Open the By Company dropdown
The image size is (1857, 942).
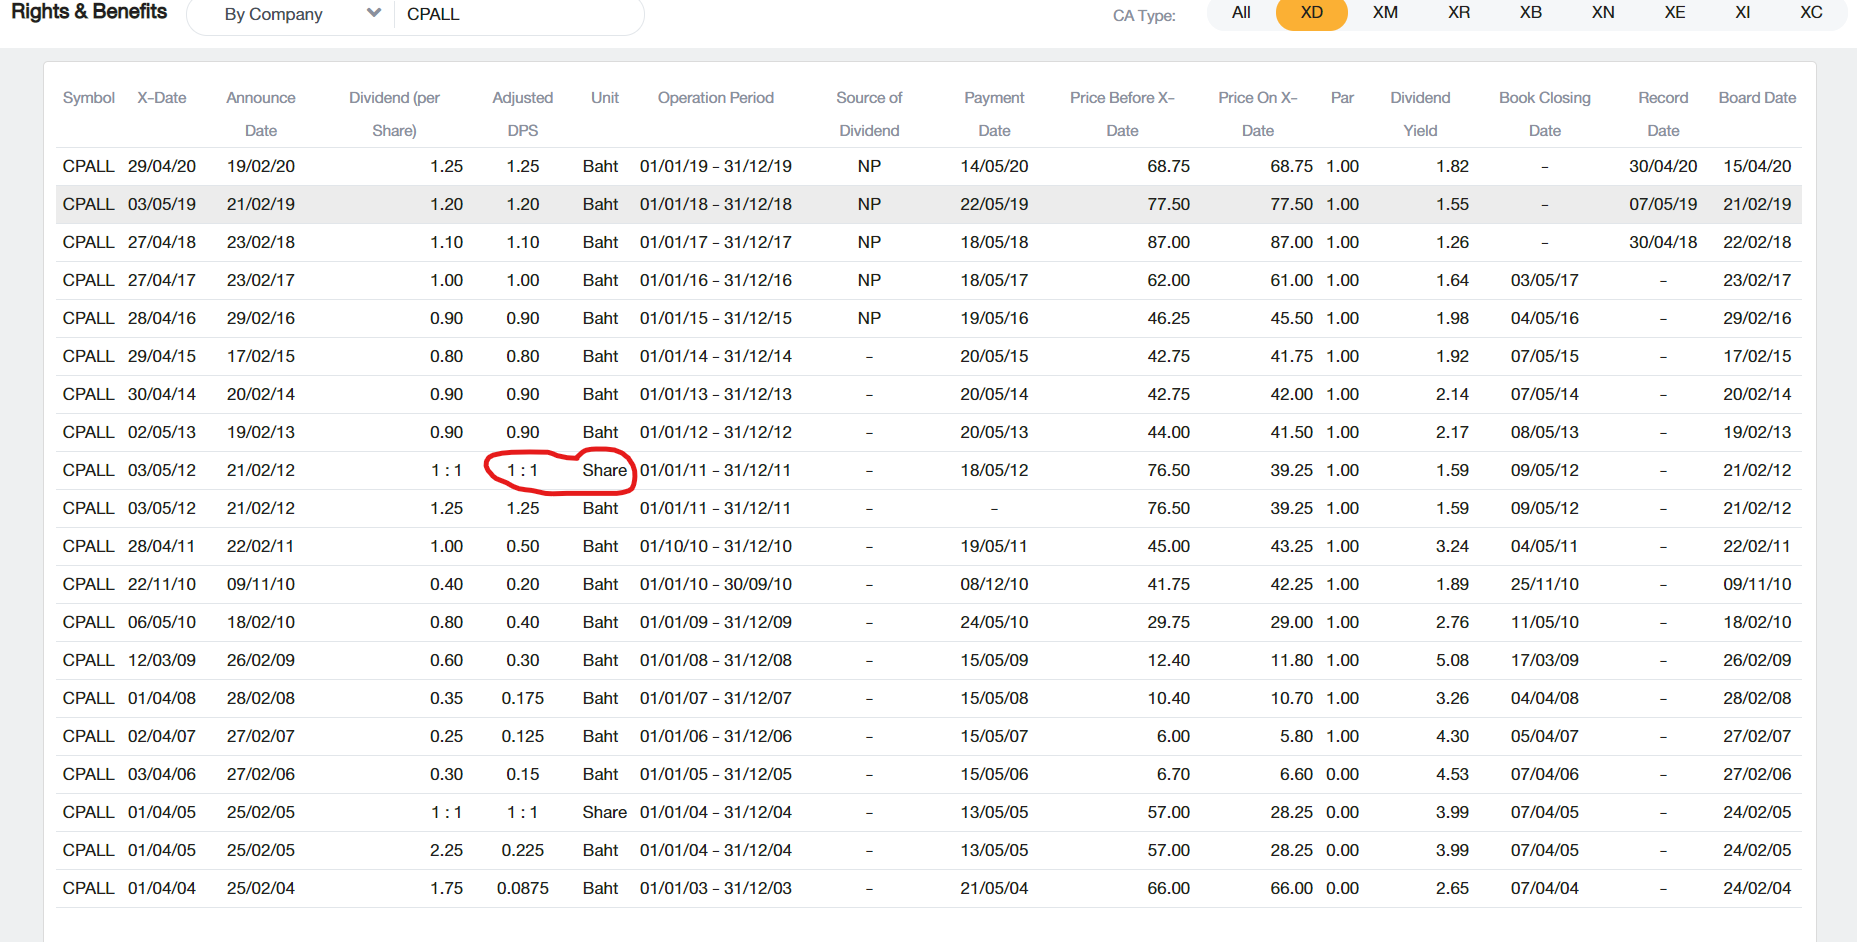coord(290,14)
